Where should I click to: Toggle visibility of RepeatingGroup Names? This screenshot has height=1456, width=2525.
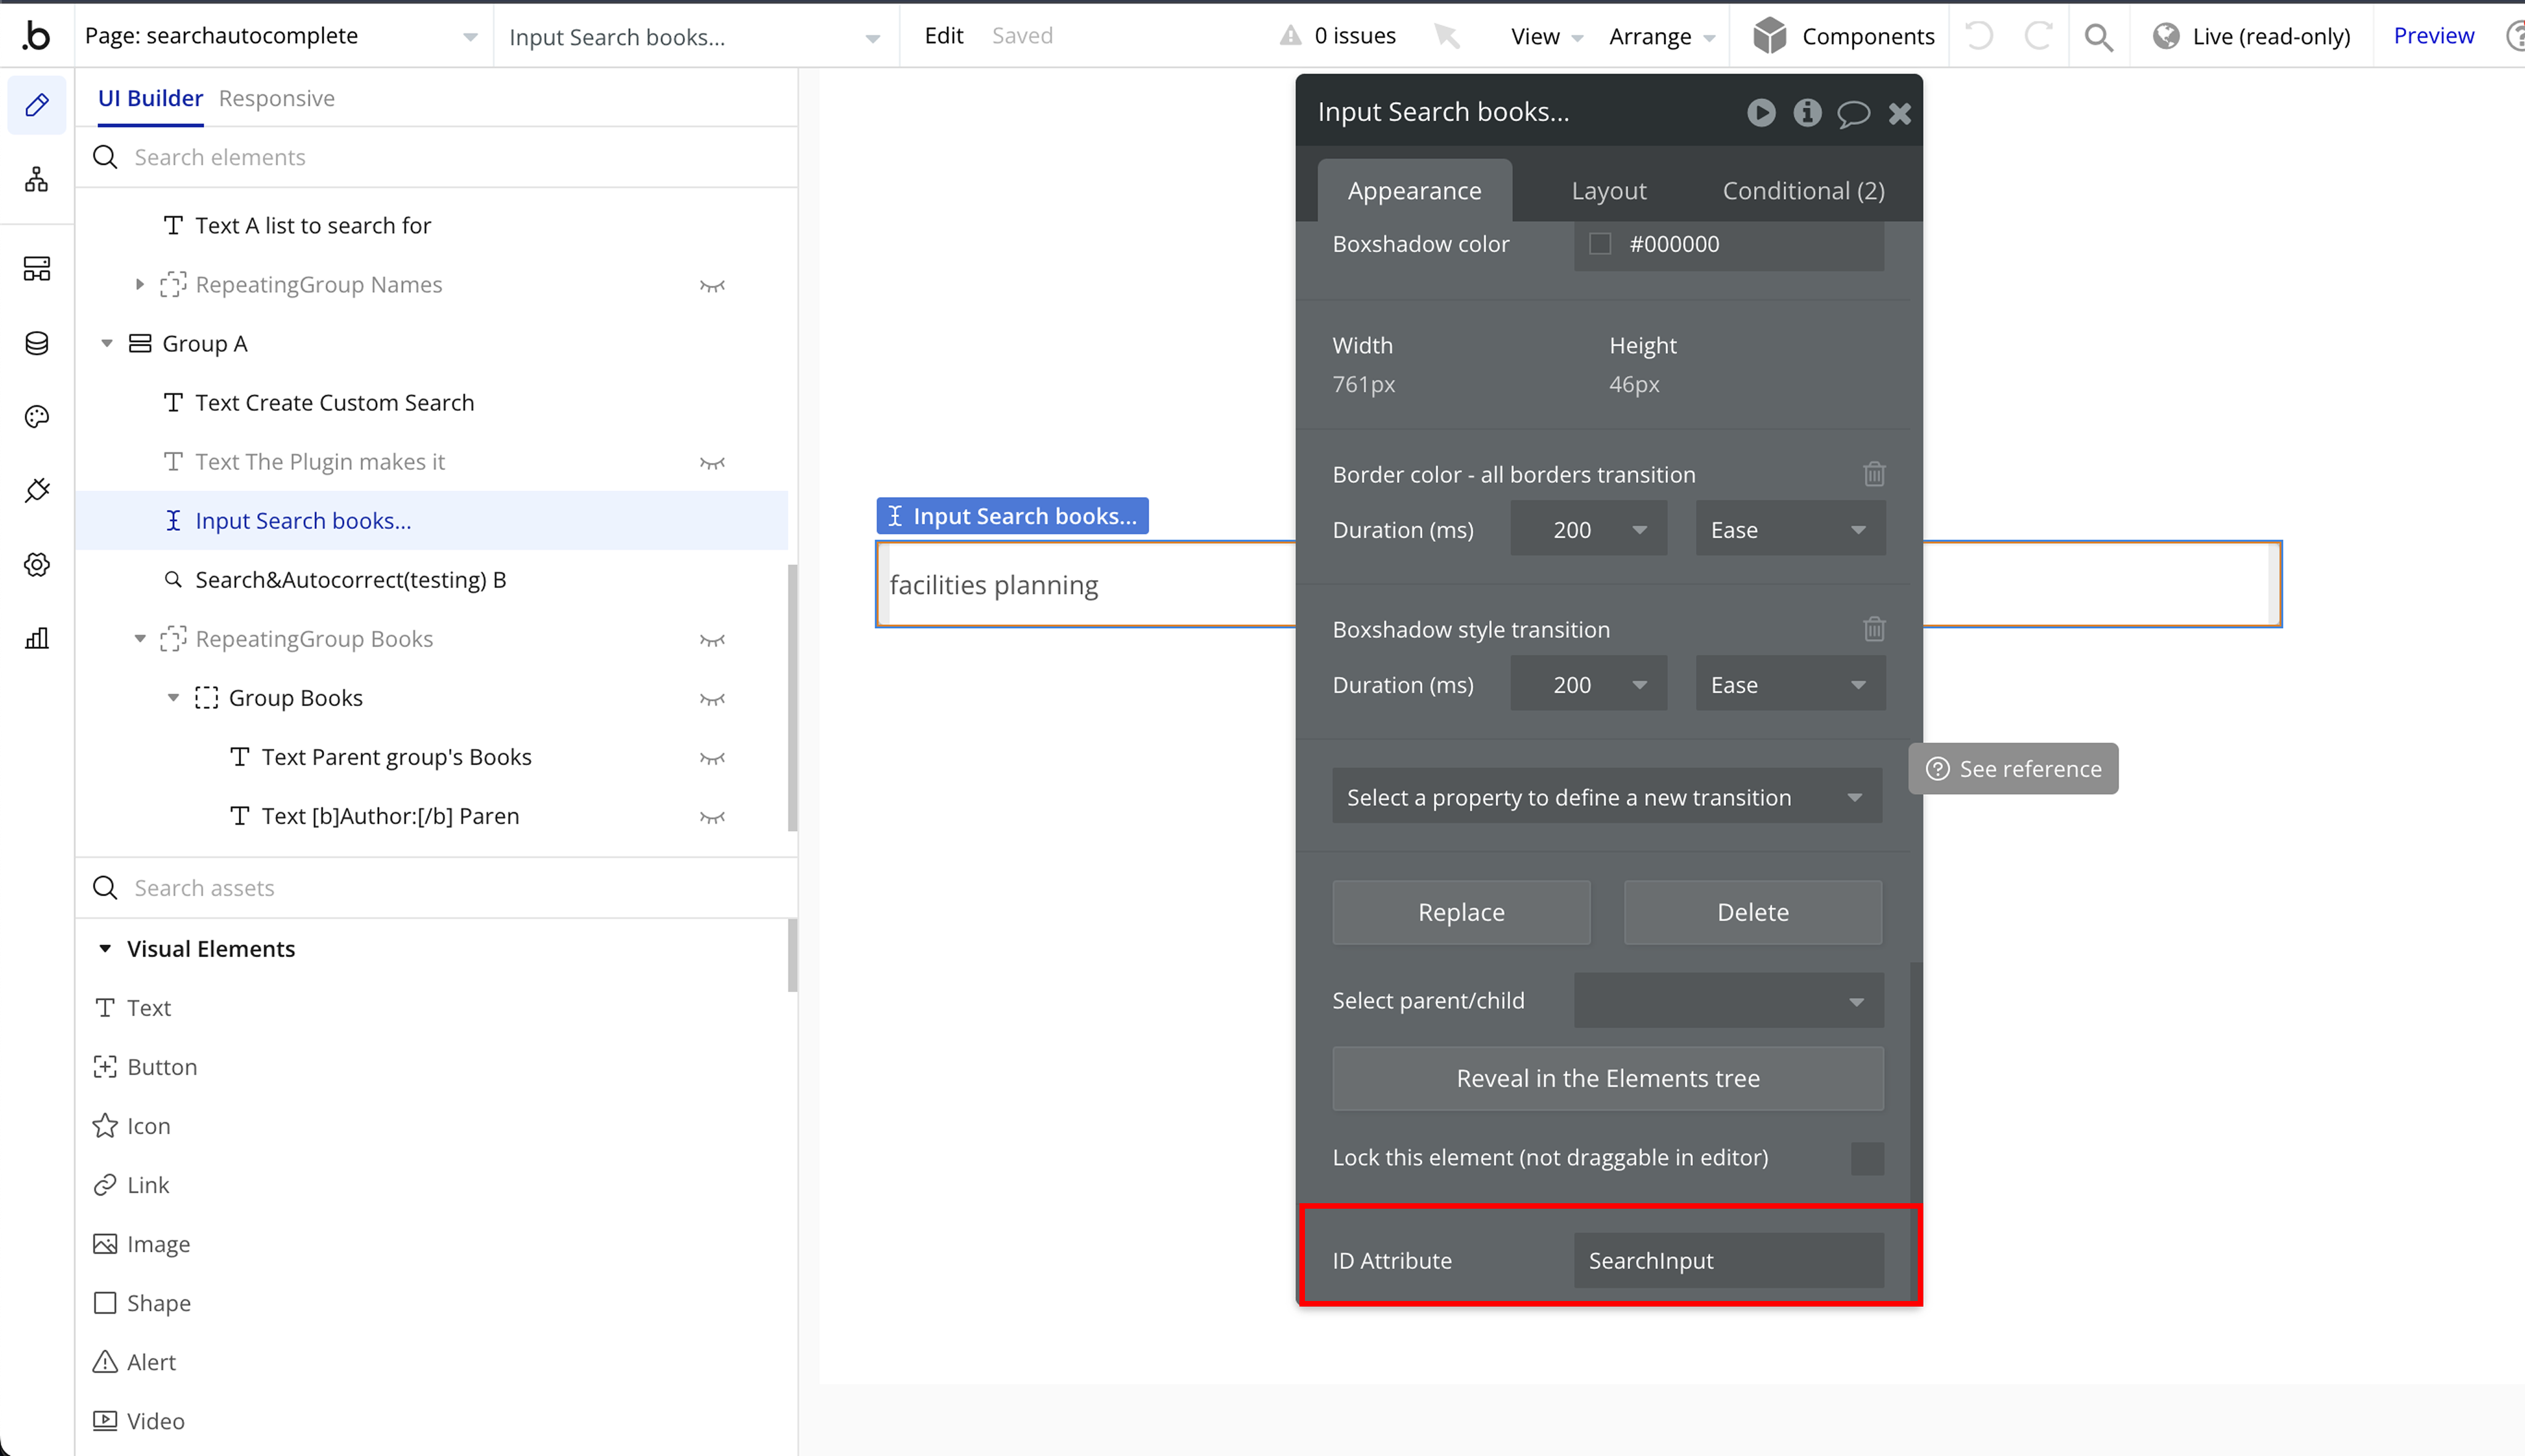coord(712,286)
